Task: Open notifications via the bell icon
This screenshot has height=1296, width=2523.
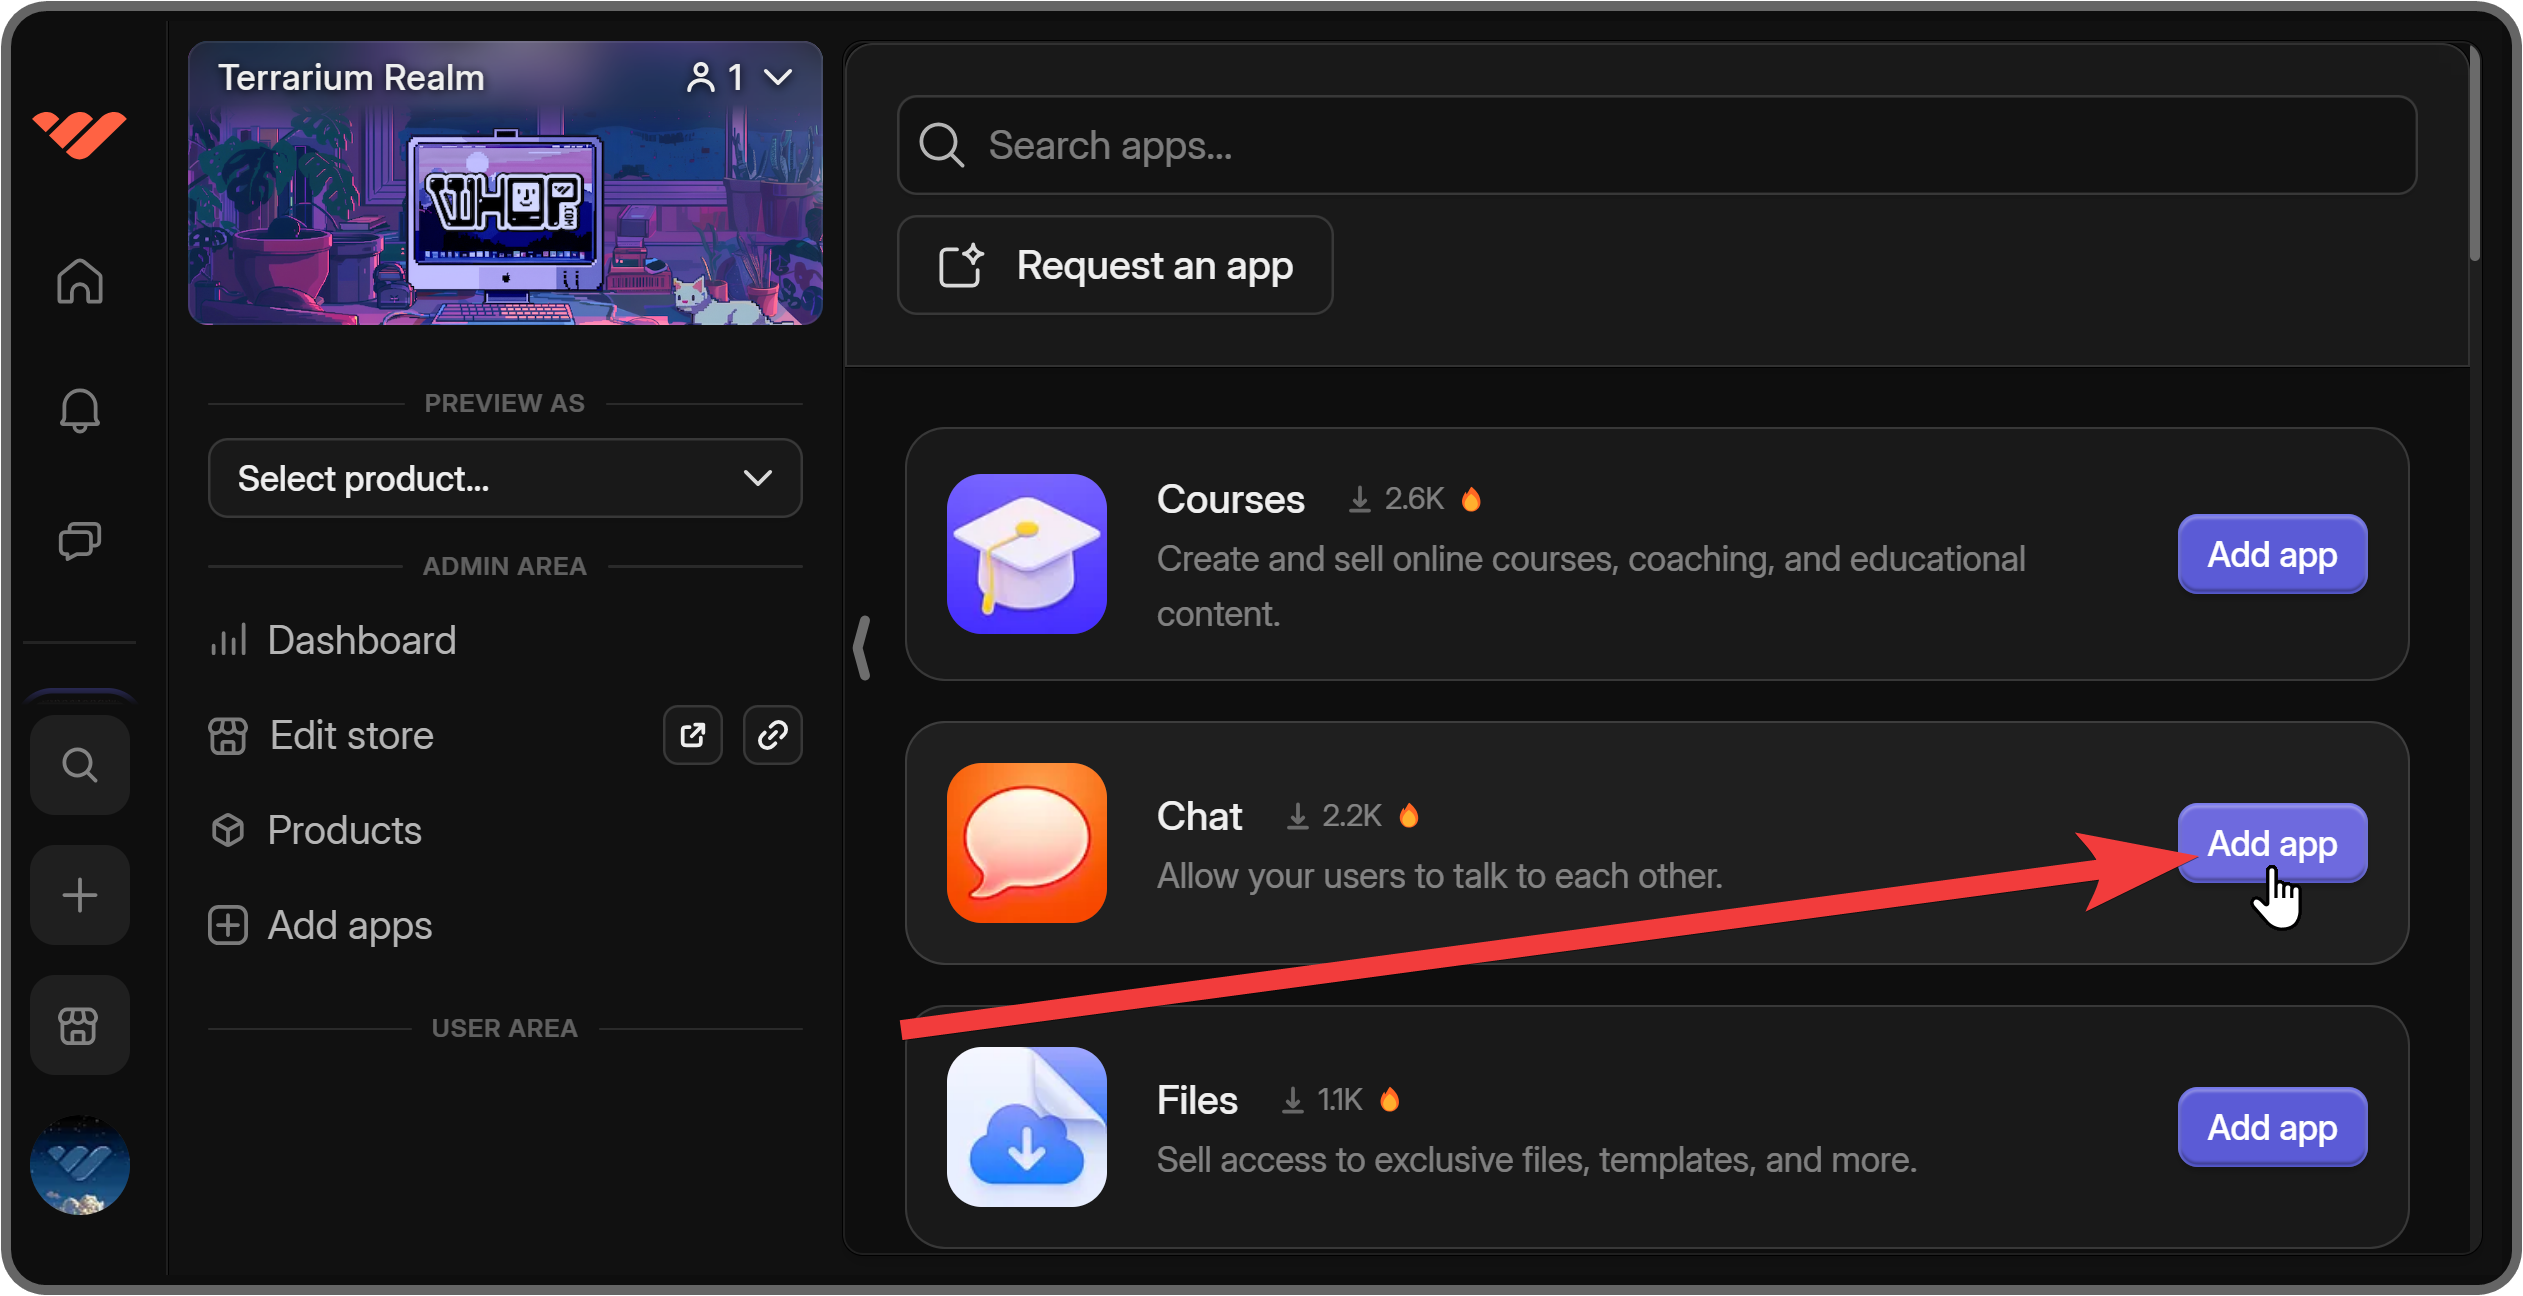Action: click(x=79, y=410)
